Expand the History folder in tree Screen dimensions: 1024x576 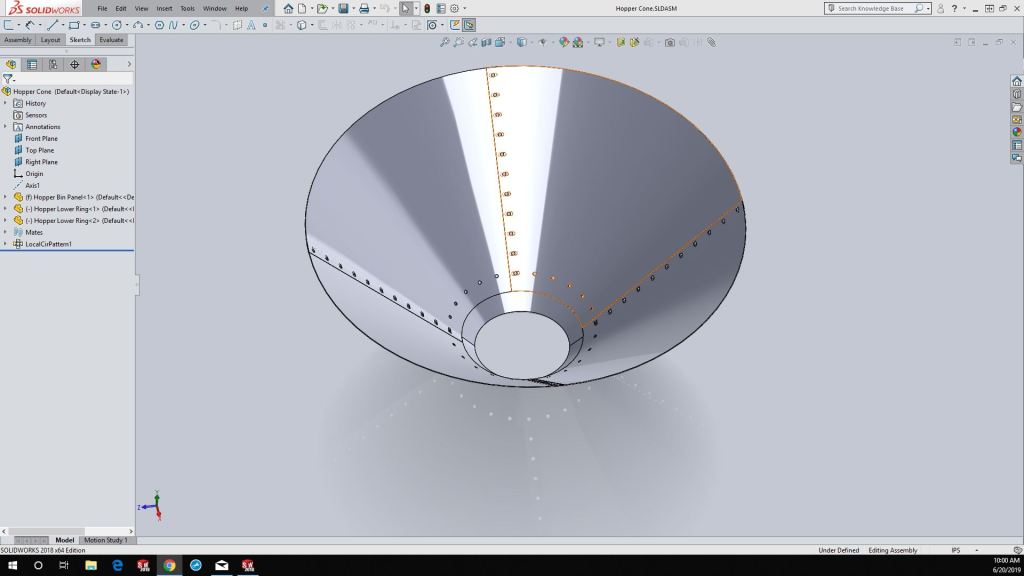click(x=6, y=103)
